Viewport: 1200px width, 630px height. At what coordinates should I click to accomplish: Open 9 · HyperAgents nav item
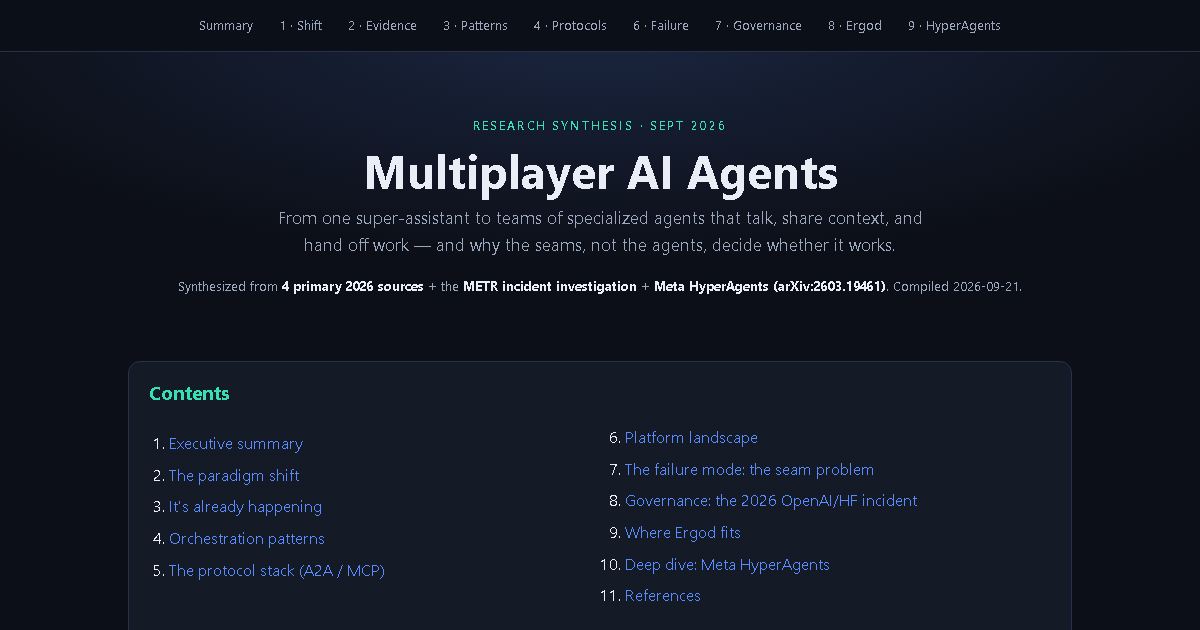coord(954,26)
